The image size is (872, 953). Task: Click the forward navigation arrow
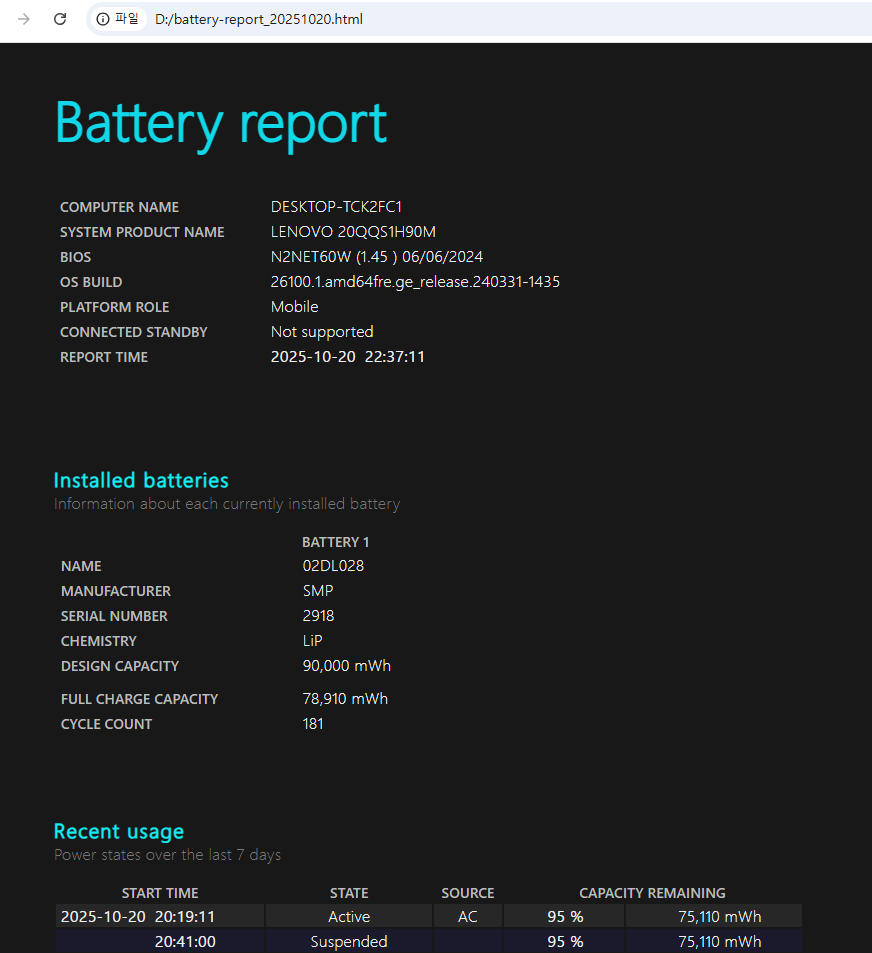click(24, 19)
